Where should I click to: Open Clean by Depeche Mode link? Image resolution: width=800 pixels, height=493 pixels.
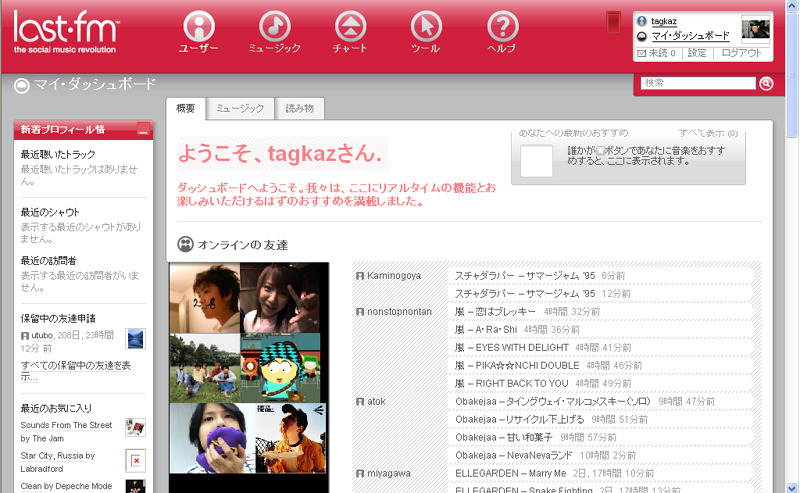(66, 486)
